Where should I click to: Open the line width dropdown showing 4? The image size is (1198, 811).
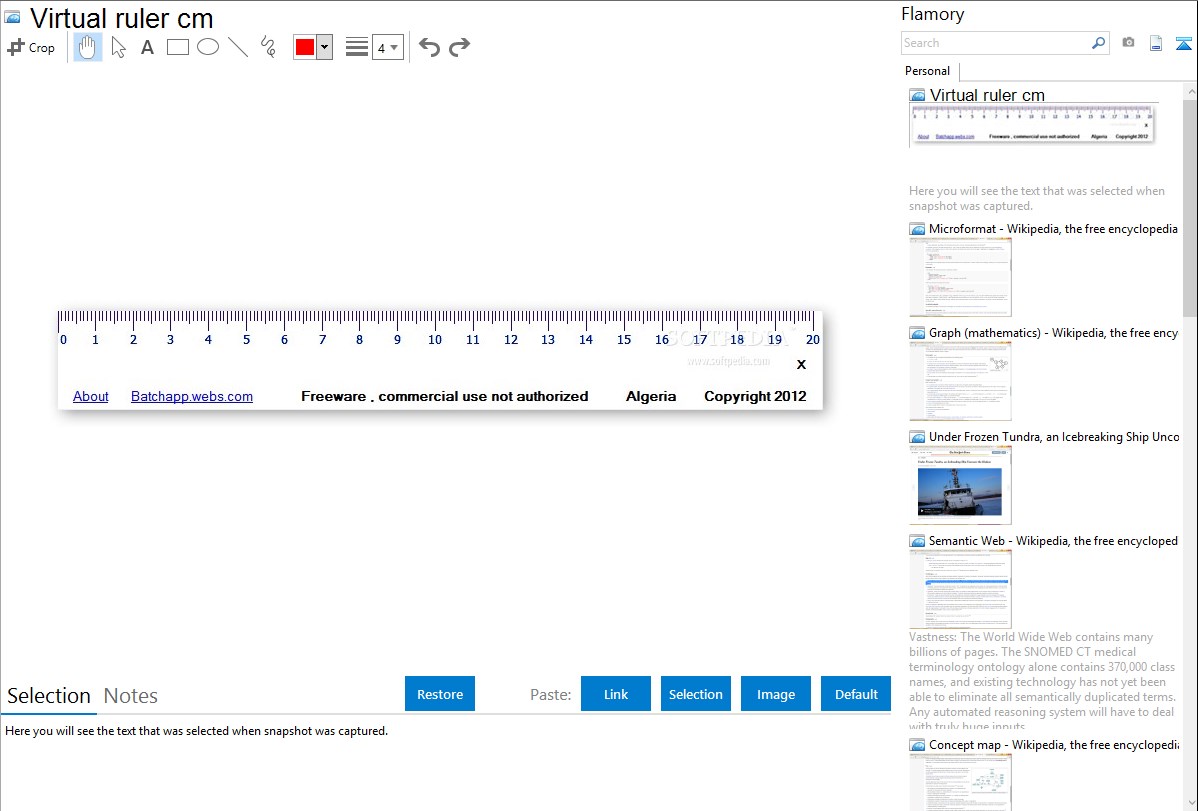click(x=388, y=47)
